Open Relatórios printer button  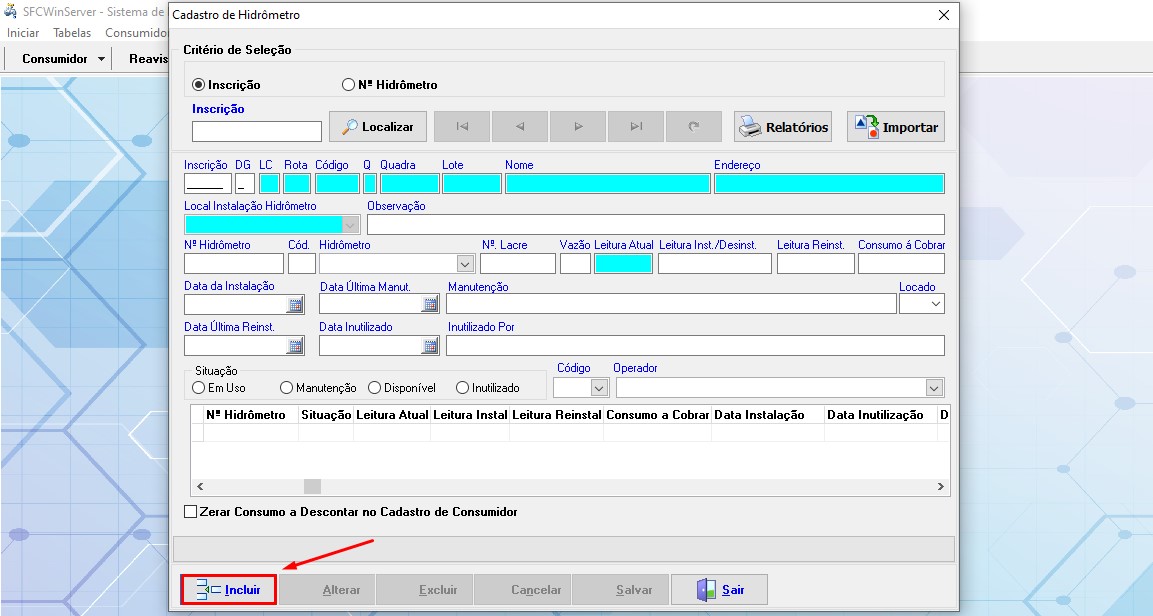coord(784,127)
